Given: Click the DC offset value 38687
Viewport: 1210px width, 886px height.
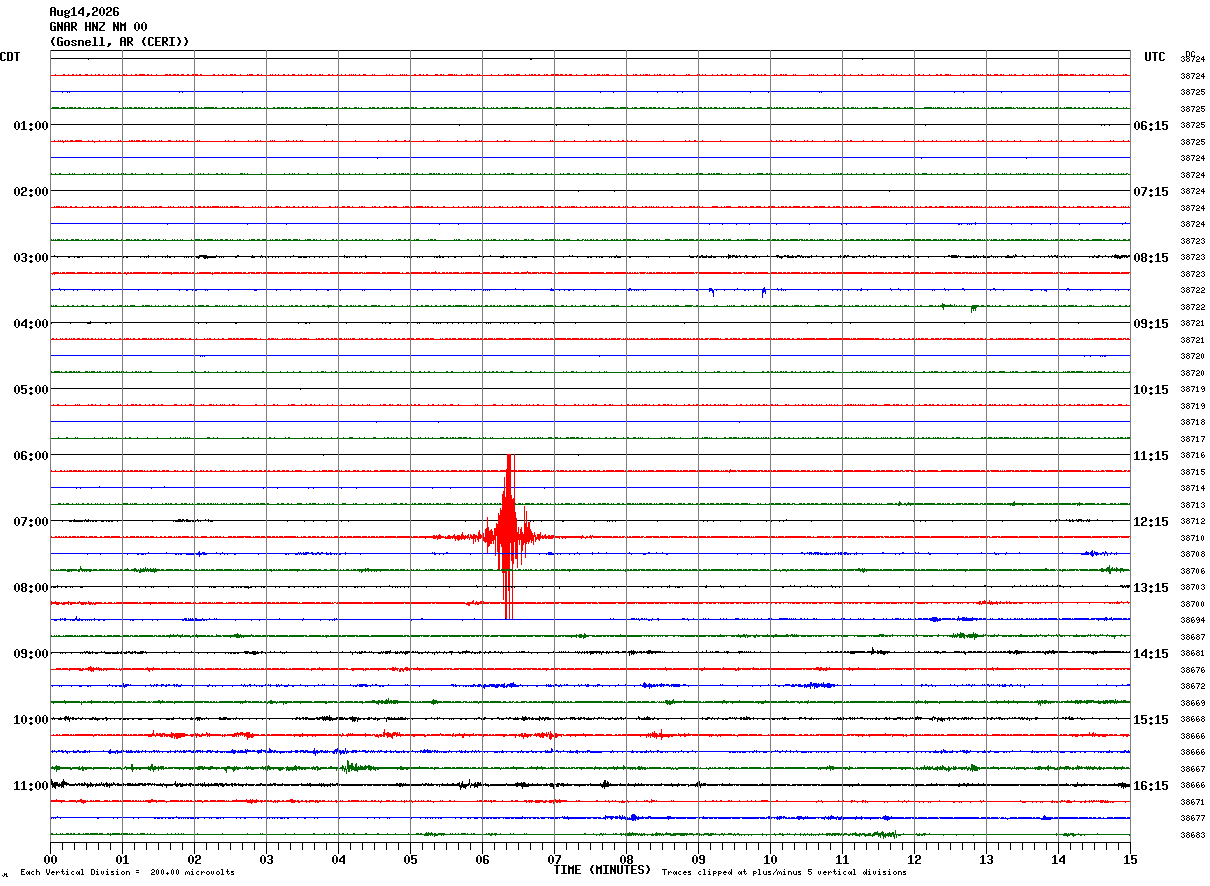Looking at the screenshot, I should coord(1193,637).
